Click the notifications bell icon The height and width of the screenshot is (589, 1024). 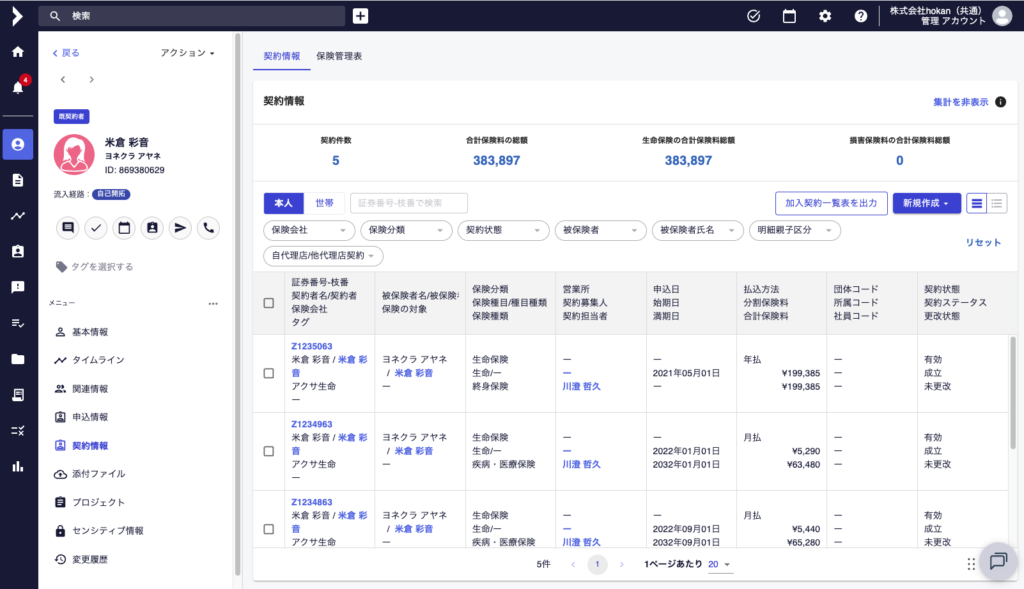pos(17,88)
